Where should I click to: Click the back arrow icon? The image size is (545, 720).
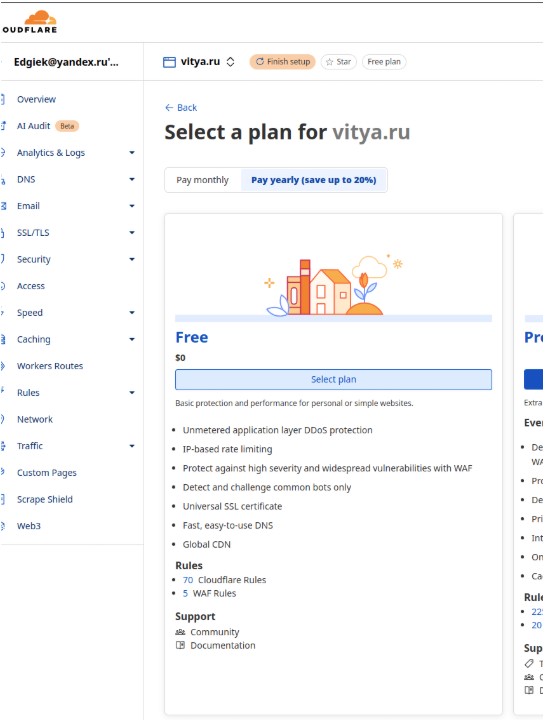(169, 107)
